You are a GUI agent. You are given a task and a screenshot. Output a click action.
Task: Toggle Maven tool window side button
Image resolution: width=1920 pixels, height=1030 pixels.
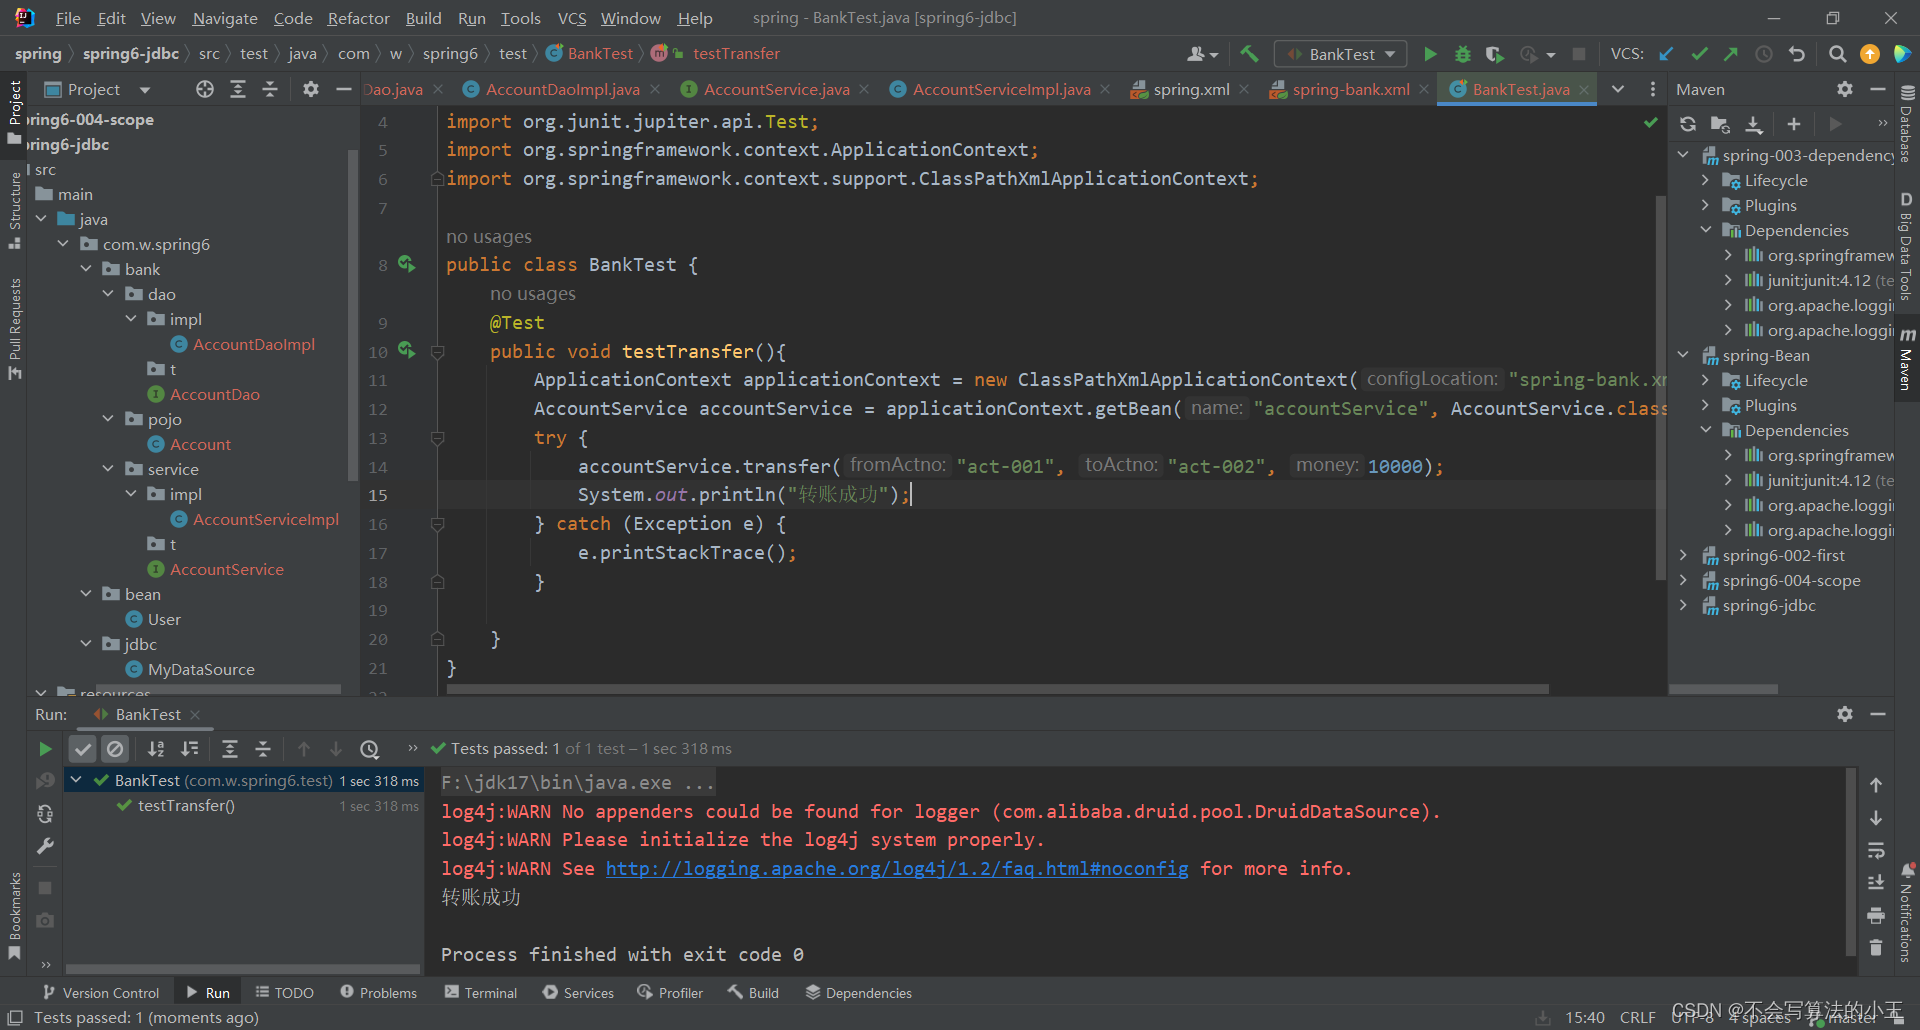point(1907,360)
